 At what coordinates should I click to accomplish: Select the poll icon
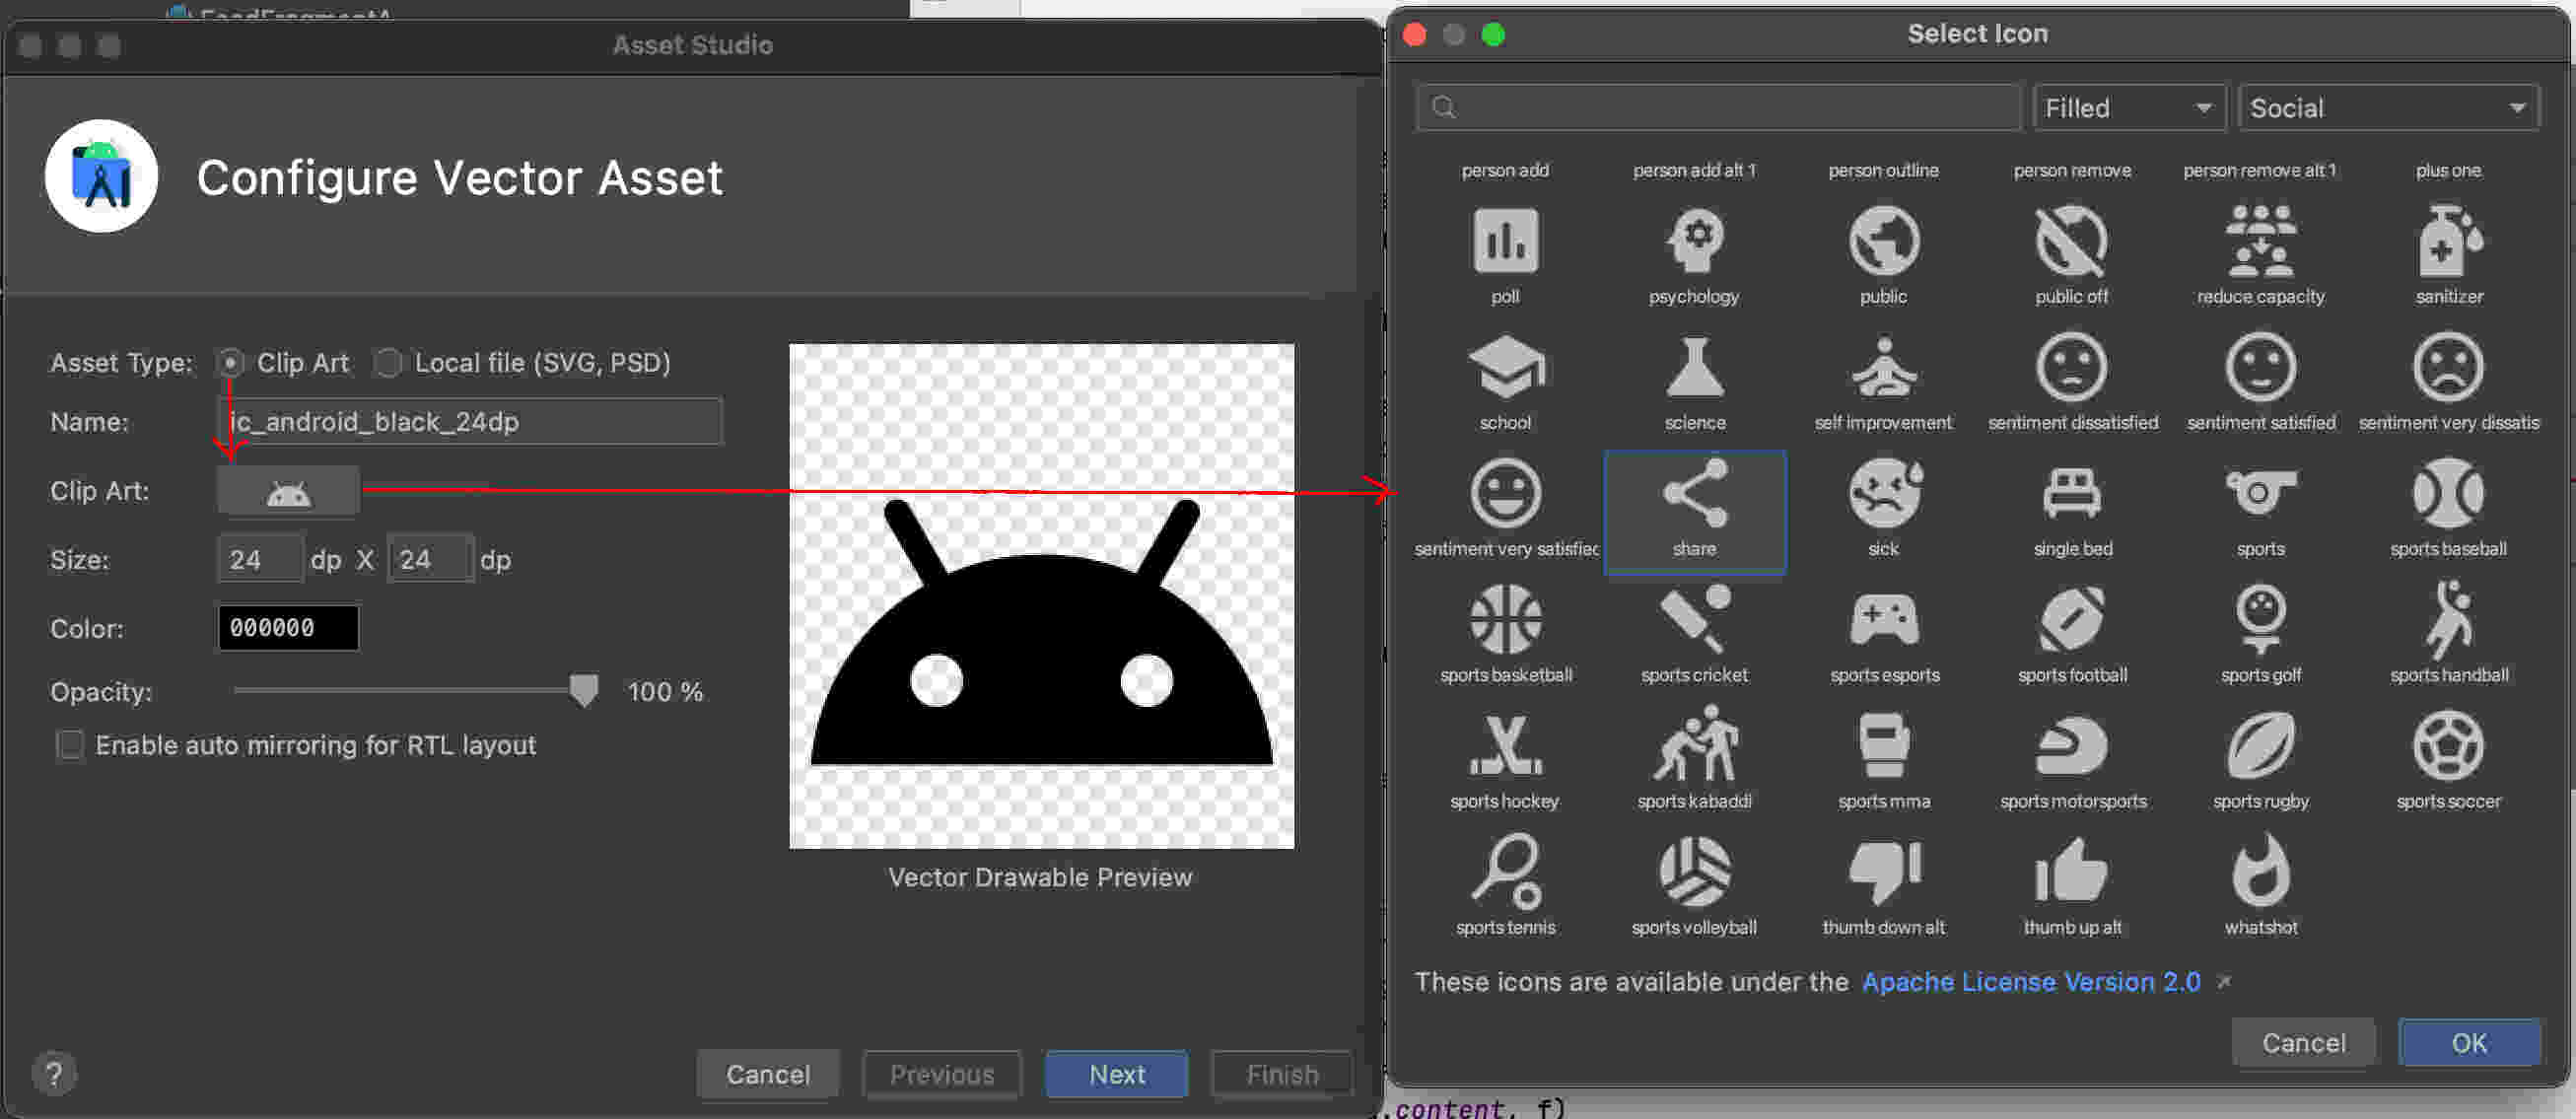1505,240
